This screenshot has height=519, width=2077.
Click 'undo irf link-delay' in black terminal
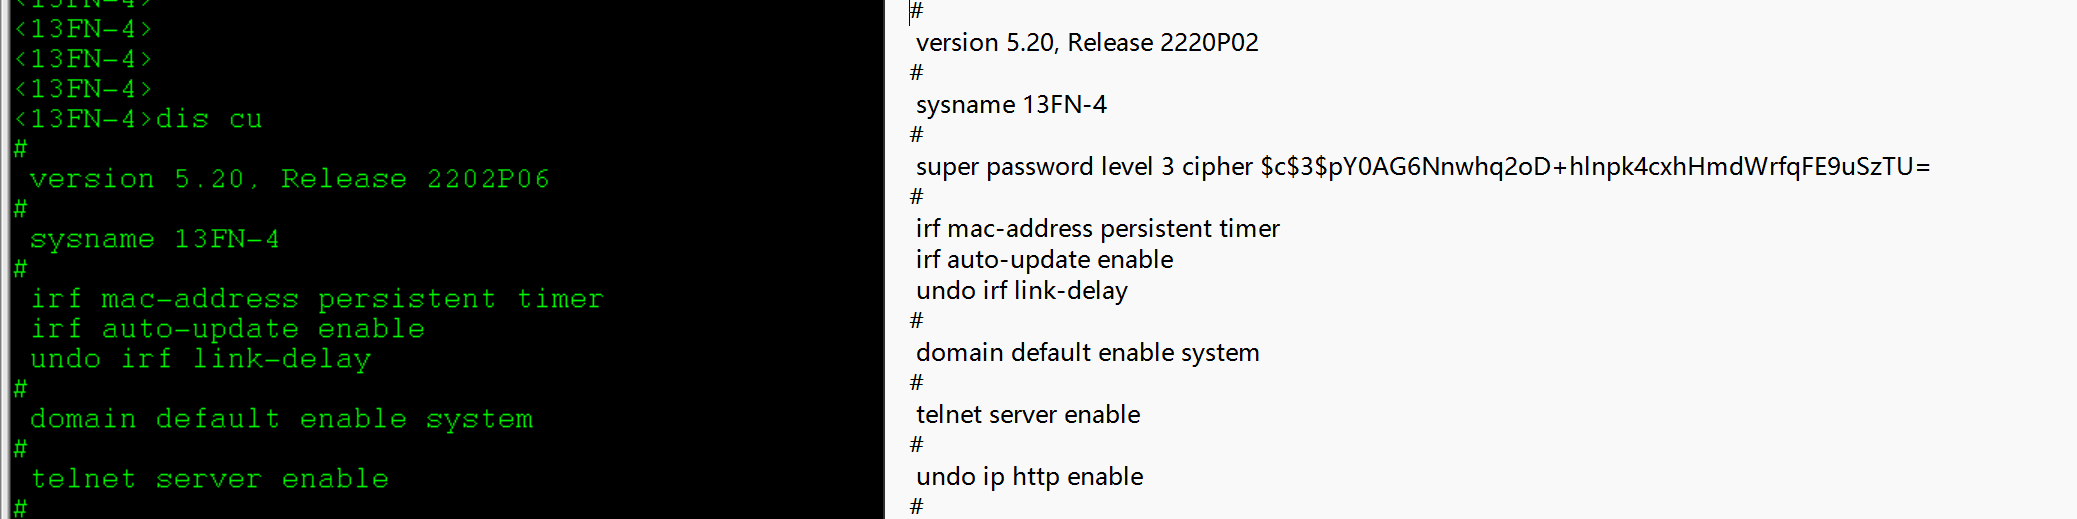[200, 359]
